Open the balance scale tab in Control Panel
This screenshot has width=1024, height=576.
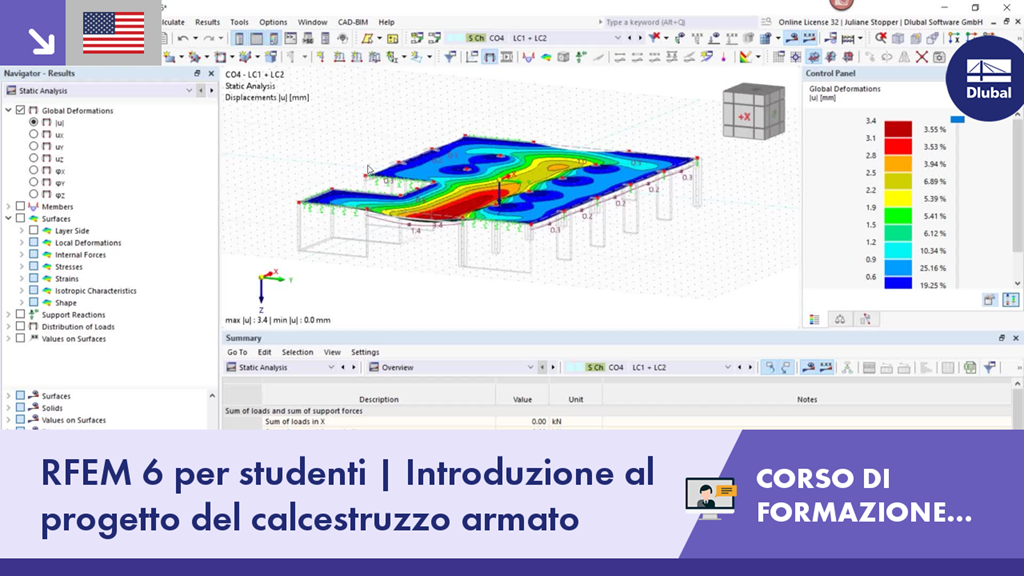click(x=840, y=319)
